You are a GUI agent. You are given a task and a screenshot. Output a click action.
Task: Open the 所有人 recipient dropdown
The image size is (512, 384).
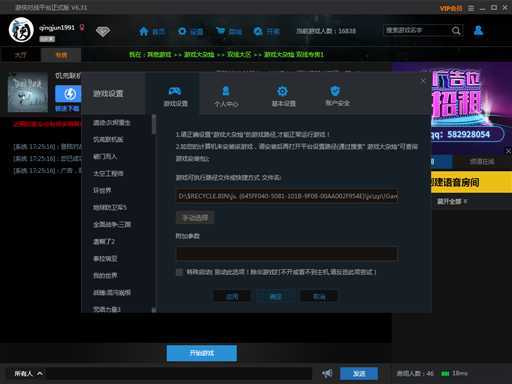[28, 374]
